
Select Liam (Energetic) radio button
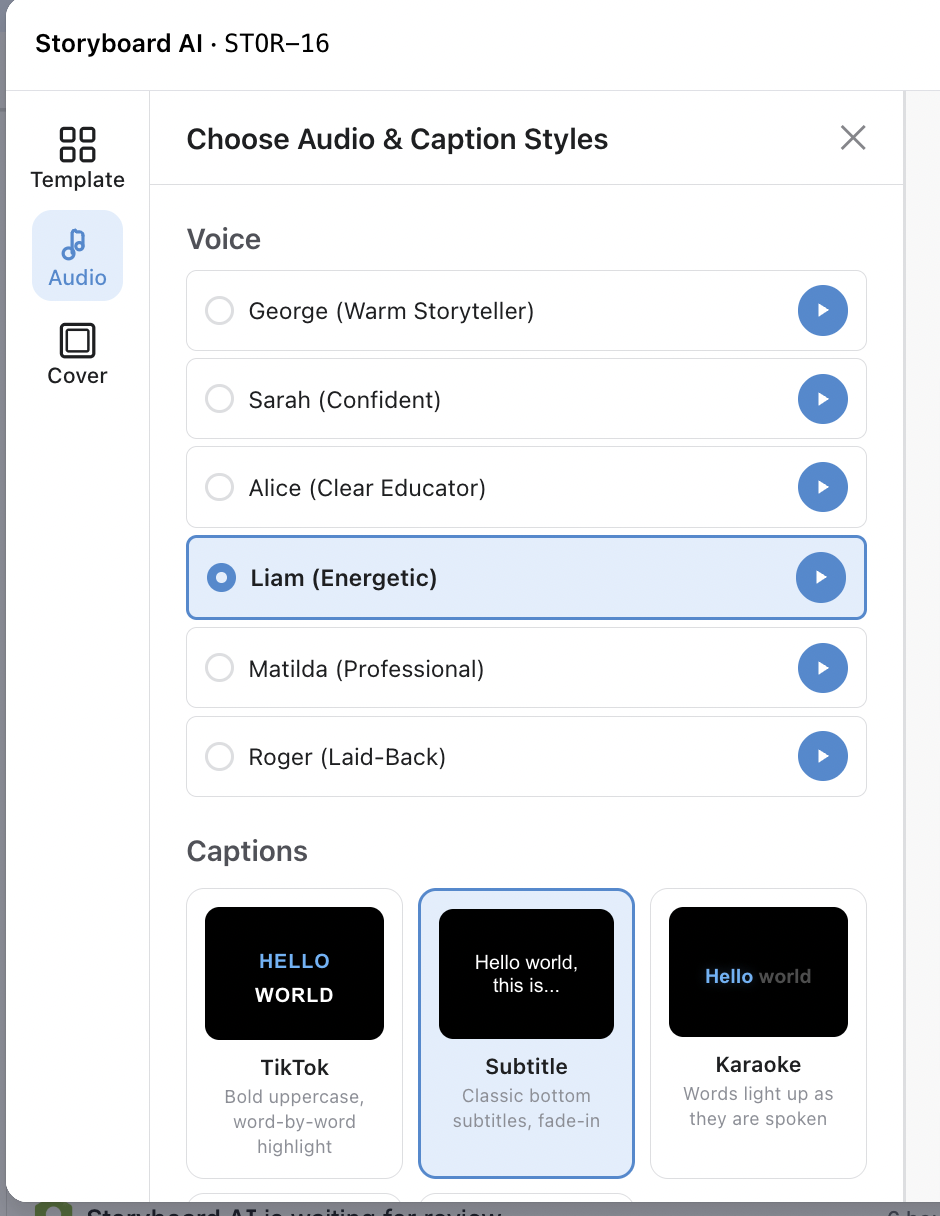tap(221, 578)
